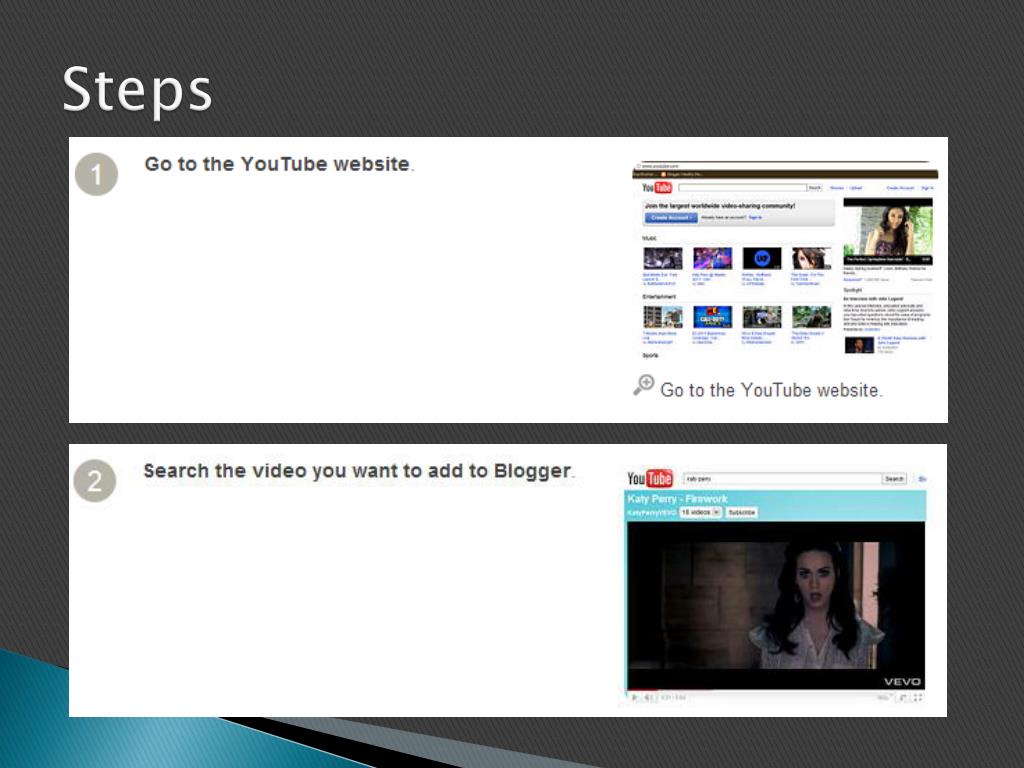
Task: Click "Search the video you want to add to Blogger."
Action: click(359, 471)
